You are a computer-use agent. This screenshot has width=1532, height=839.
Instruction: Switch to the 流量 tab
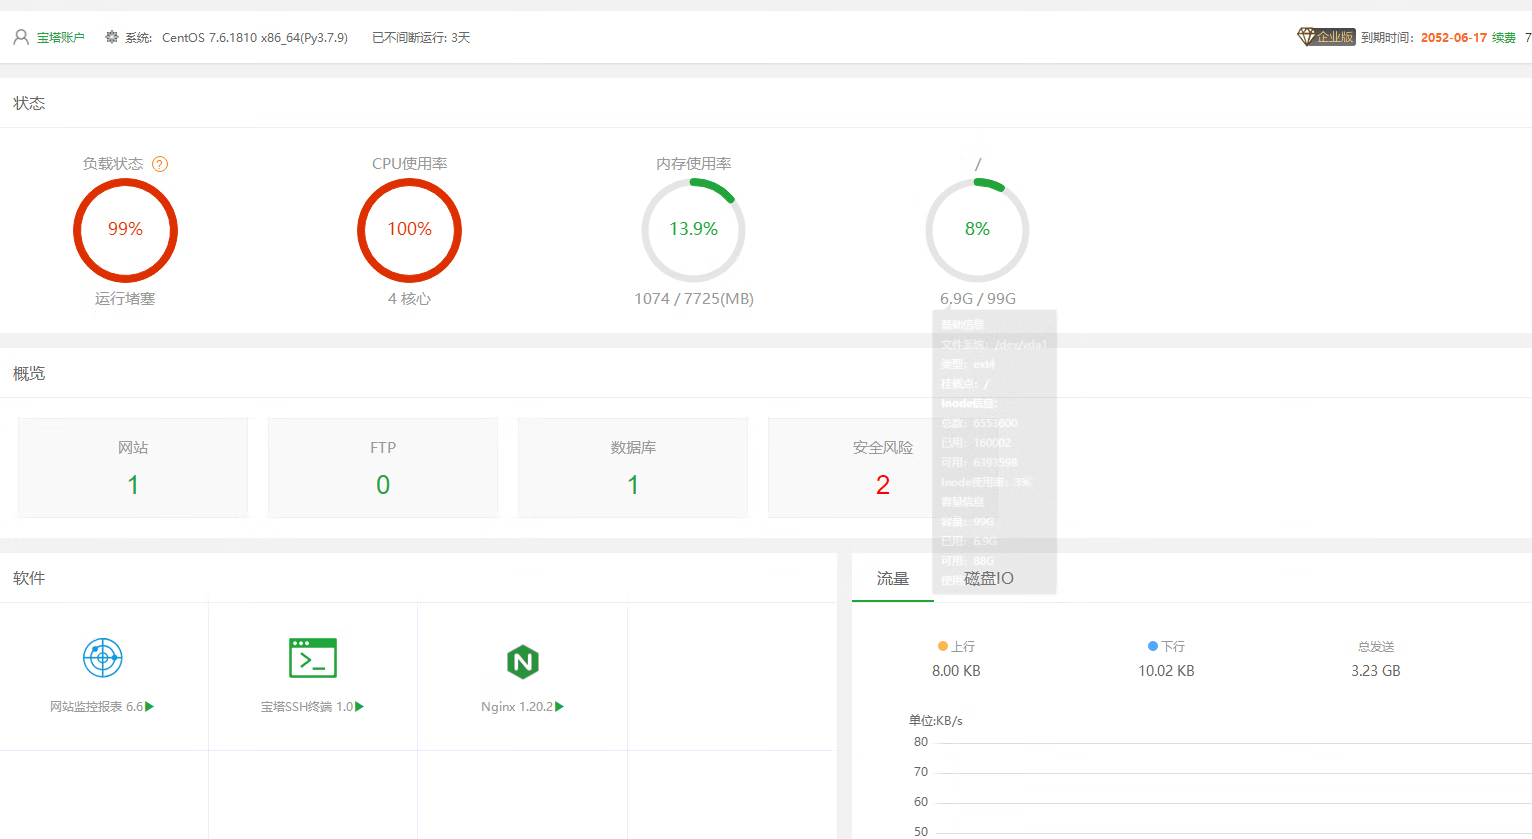[x=893, y=578]
